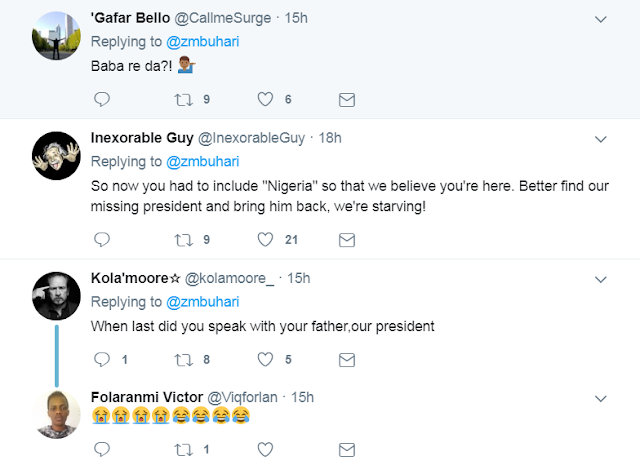This screenshot has height=465, width=640.
Task: Retweet Kola'moore's tweet about the president
Action: coord(181,359)
